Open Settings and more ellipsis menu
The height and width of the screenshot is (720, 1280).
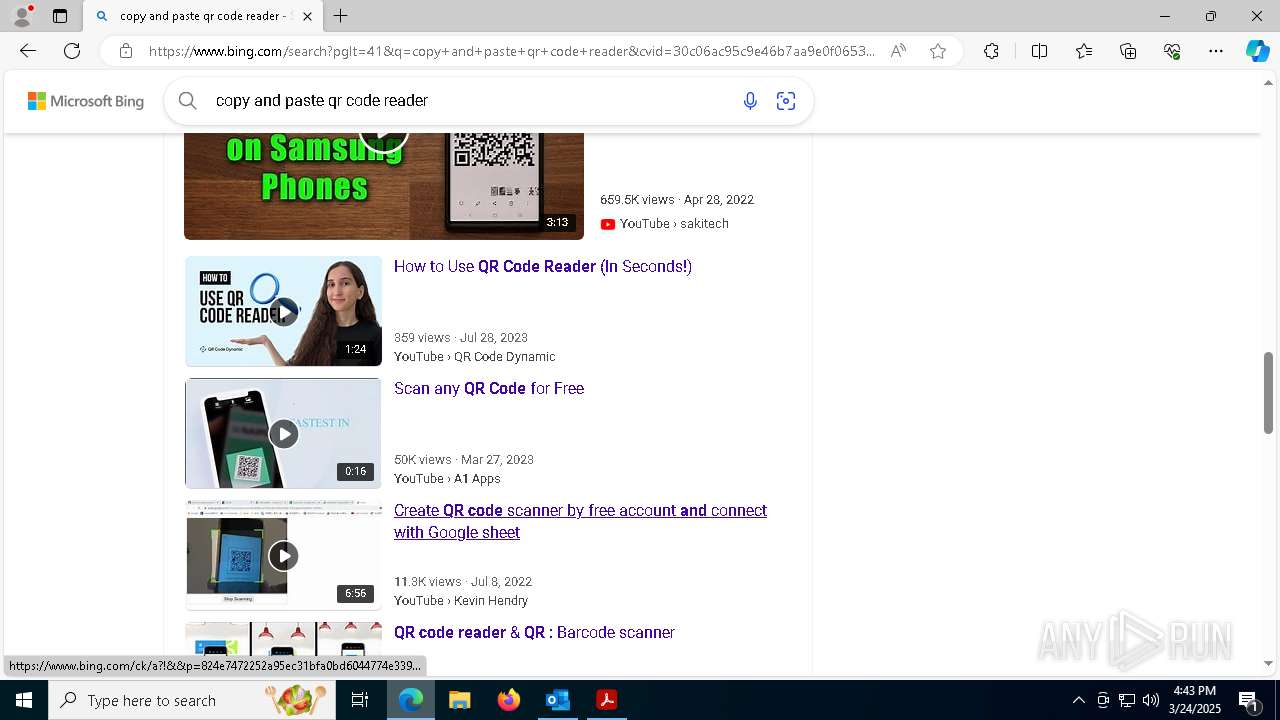pyautogui.click(x=1216, y=51)
